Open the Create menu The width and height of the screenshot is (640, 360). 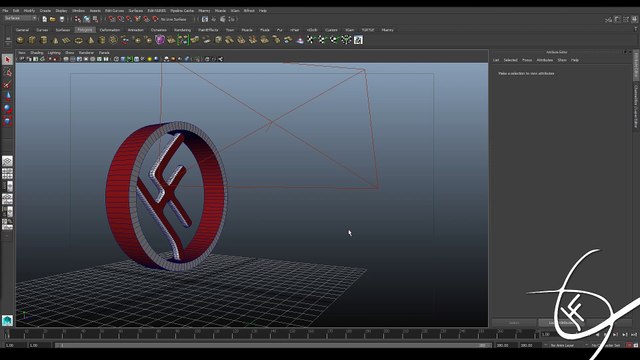[x=45, y=11]
